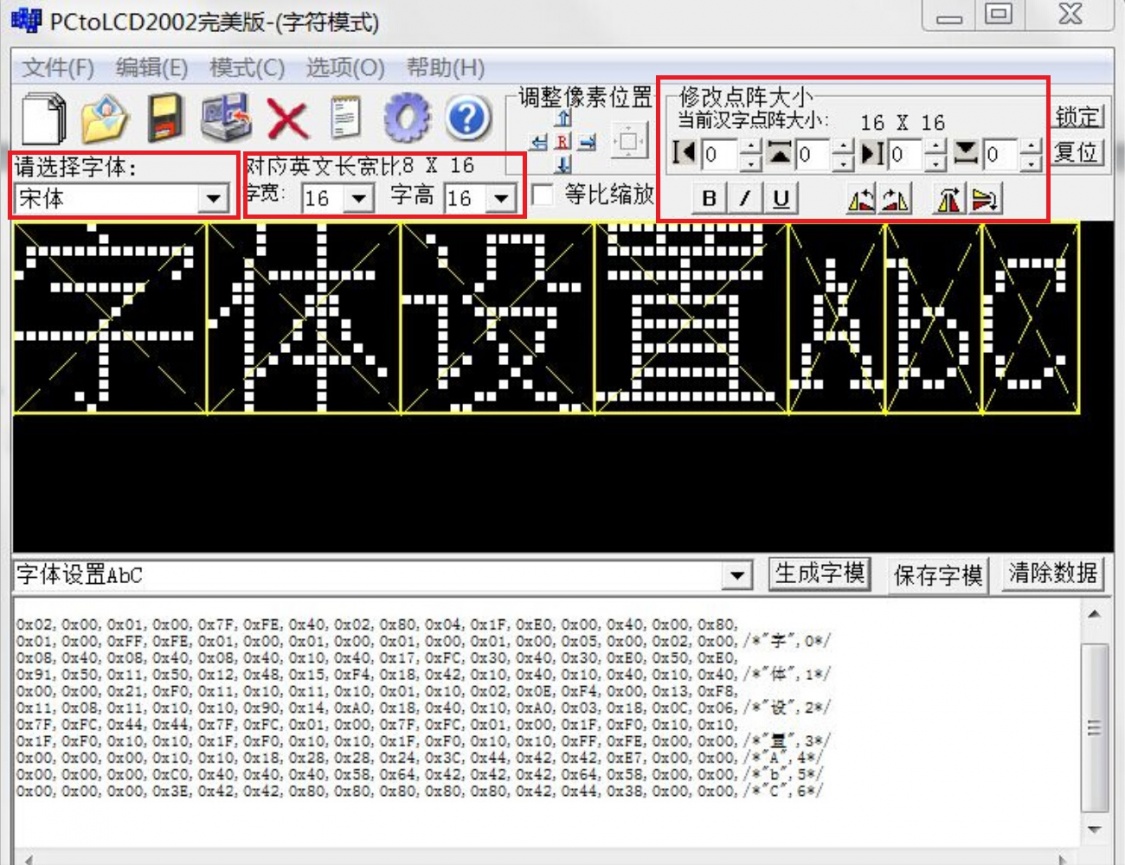Toggle bold B button

pyautogui.click(x=709, y=200)
